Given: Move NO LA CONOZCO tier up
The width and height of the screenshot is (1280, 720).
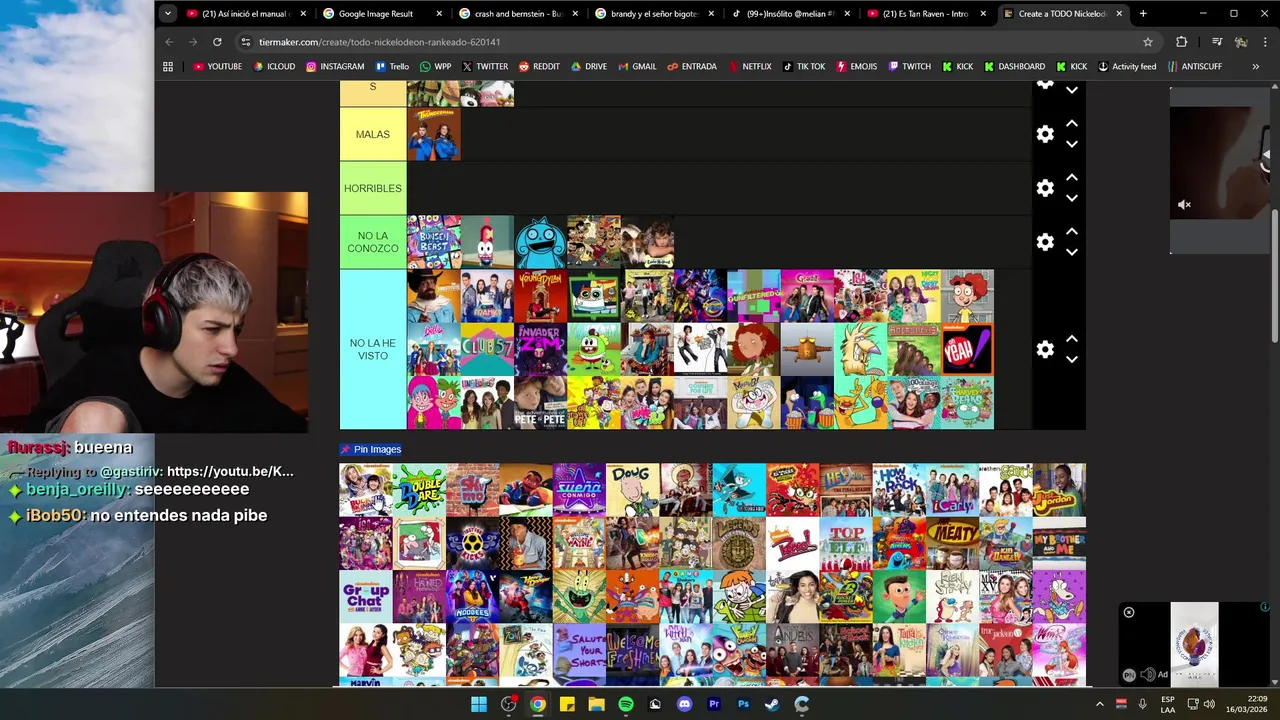Looking at the screenshot, I should click(1071, 232).
